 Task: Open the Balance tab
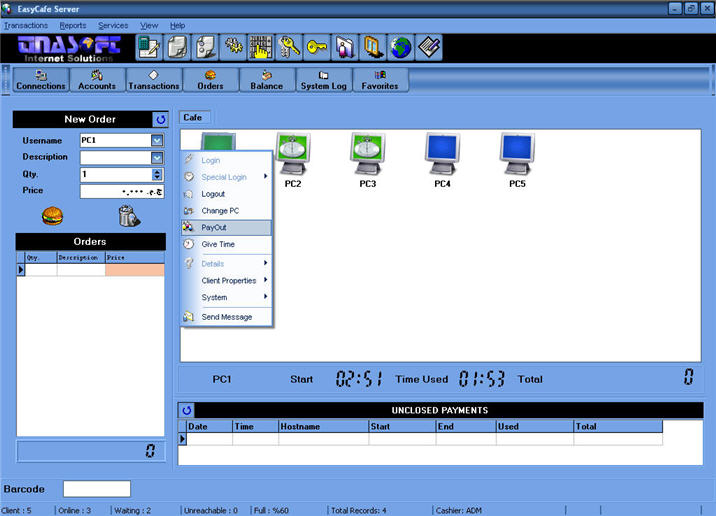click(267, 80)
